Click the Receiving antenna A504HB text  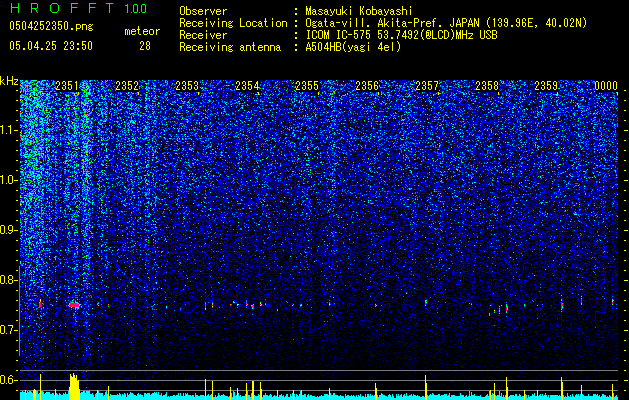290,47
